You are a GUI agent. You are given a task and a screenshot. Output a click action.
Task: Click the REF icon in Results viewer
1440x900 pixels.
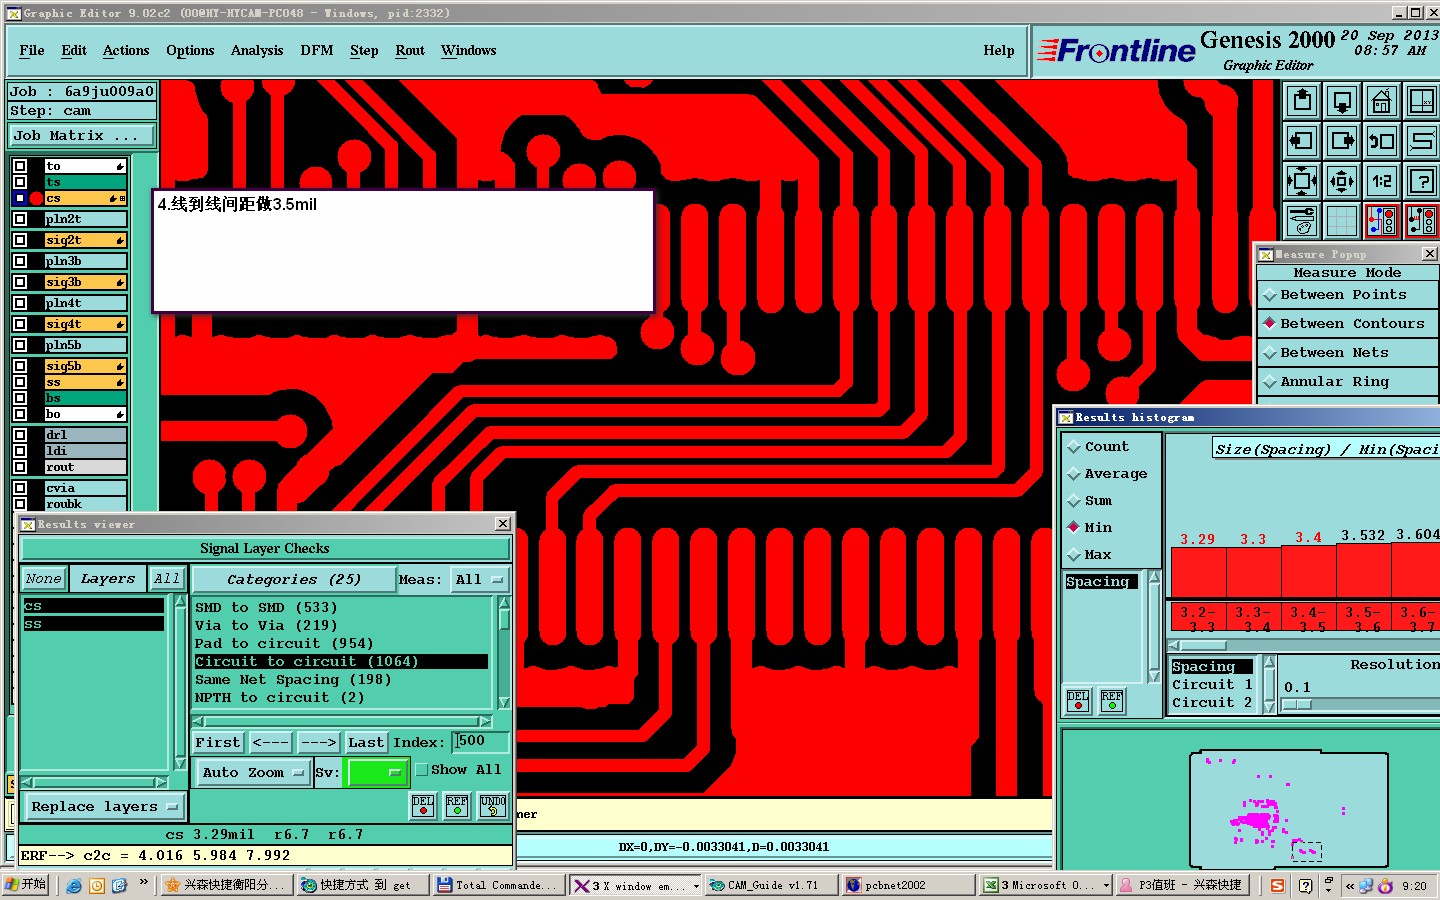[457, 806]
